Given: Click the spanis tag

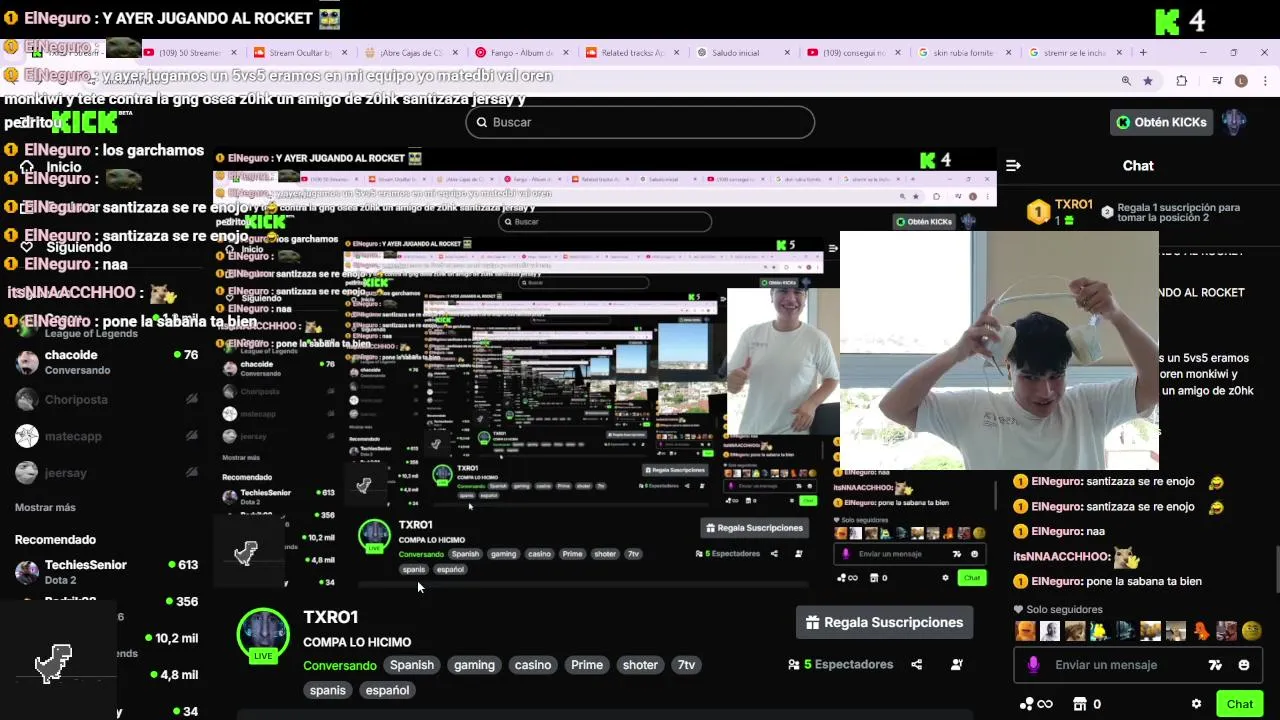Looking at the screenshot, I should [x=327, y=690].
